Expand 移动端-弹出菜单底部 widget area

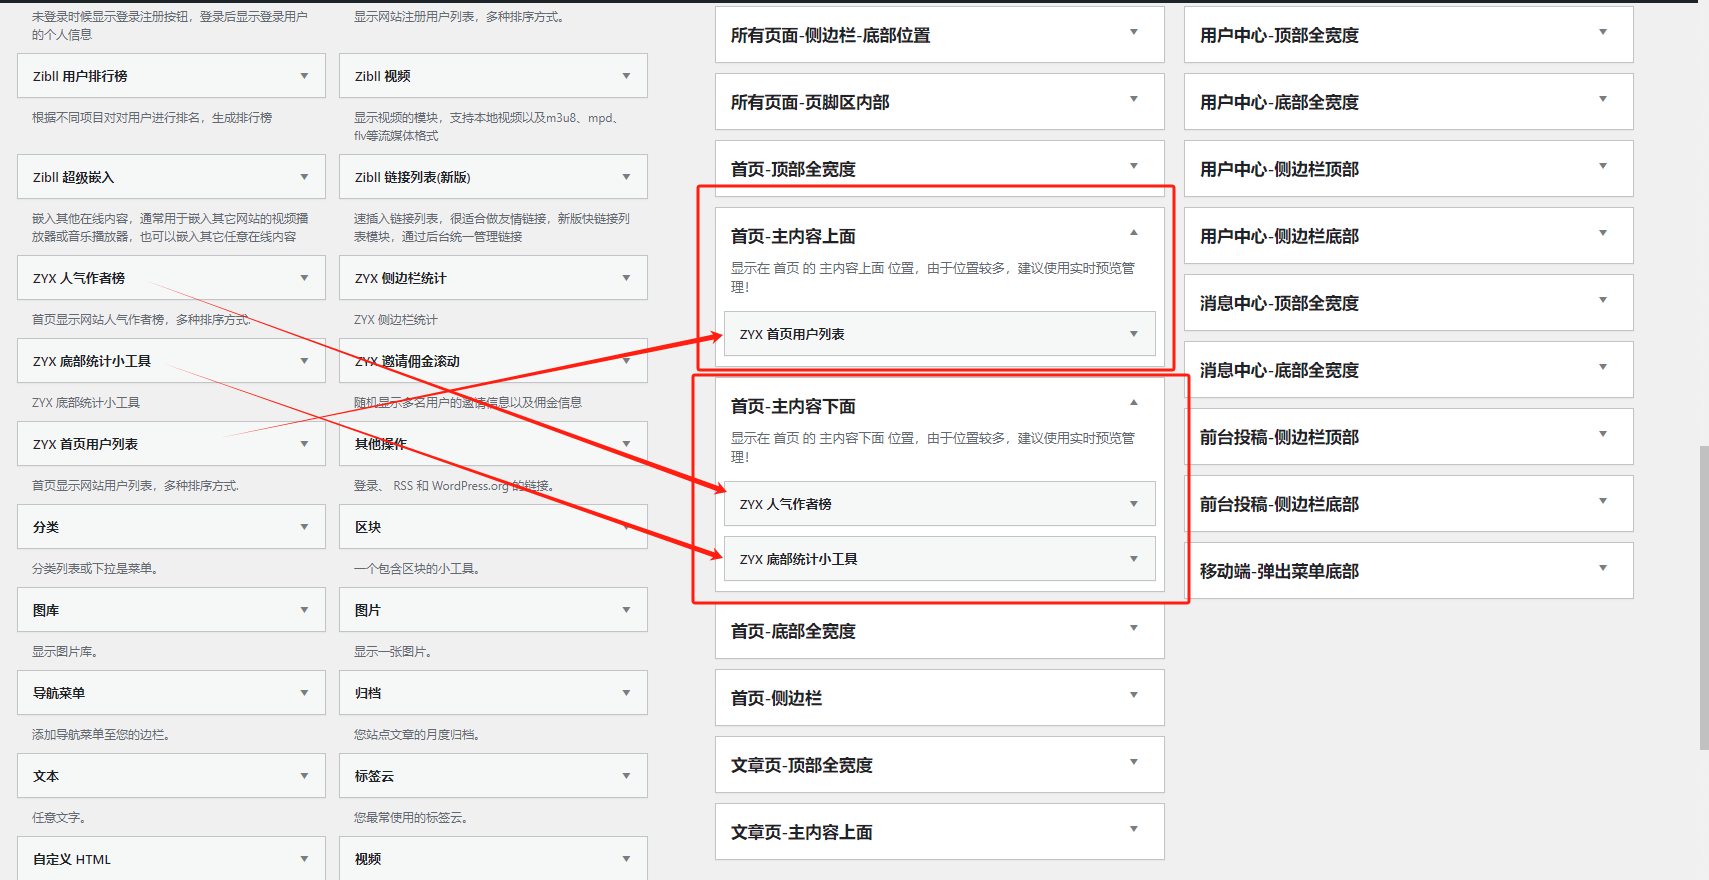(x=1602, y=569)
